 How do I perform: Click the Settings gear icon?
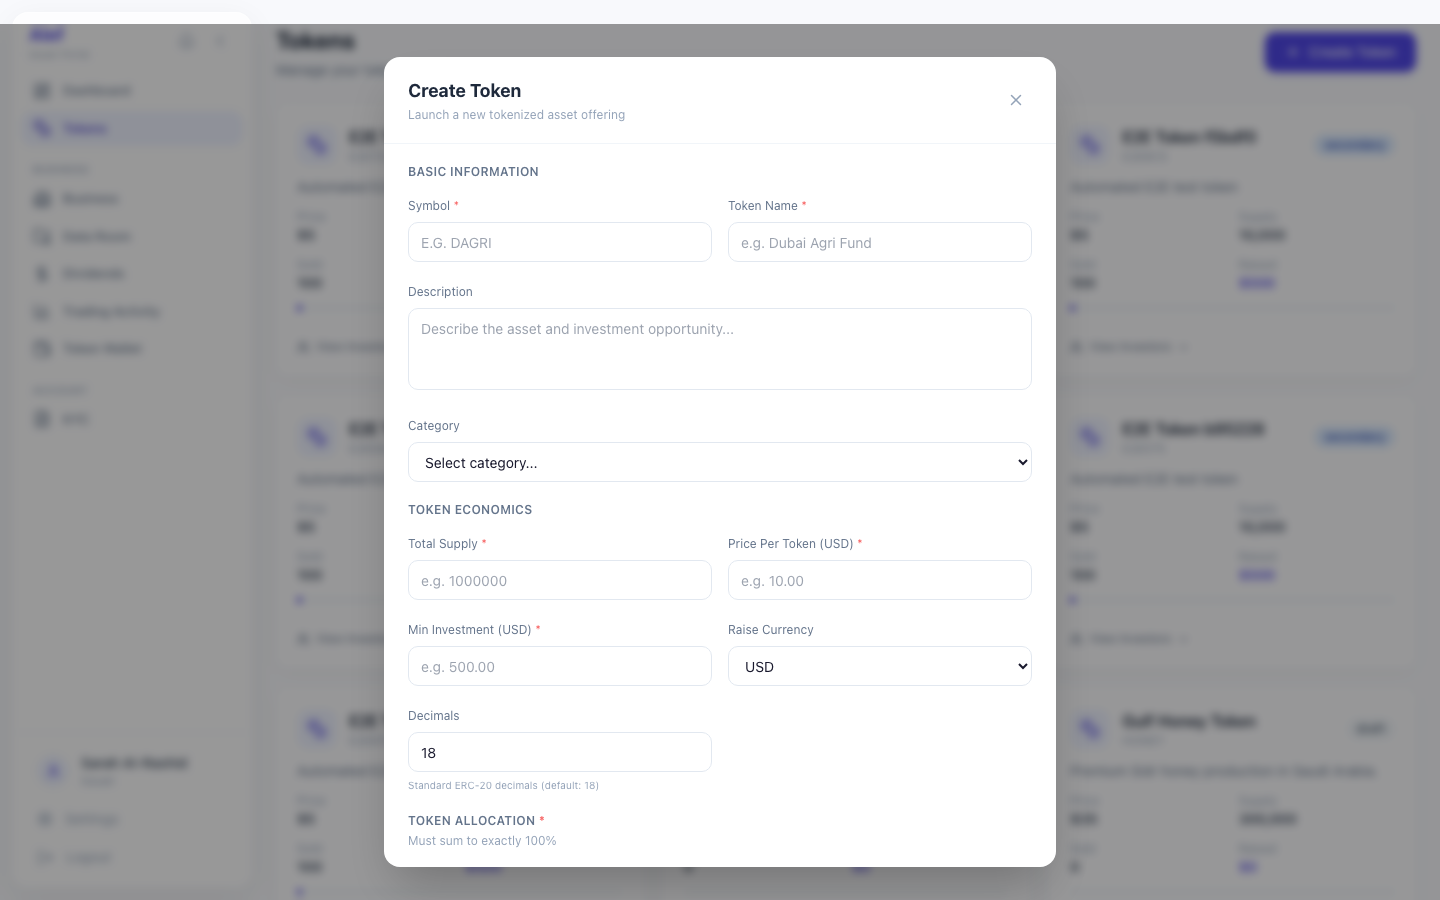click(x=45, y=818)
